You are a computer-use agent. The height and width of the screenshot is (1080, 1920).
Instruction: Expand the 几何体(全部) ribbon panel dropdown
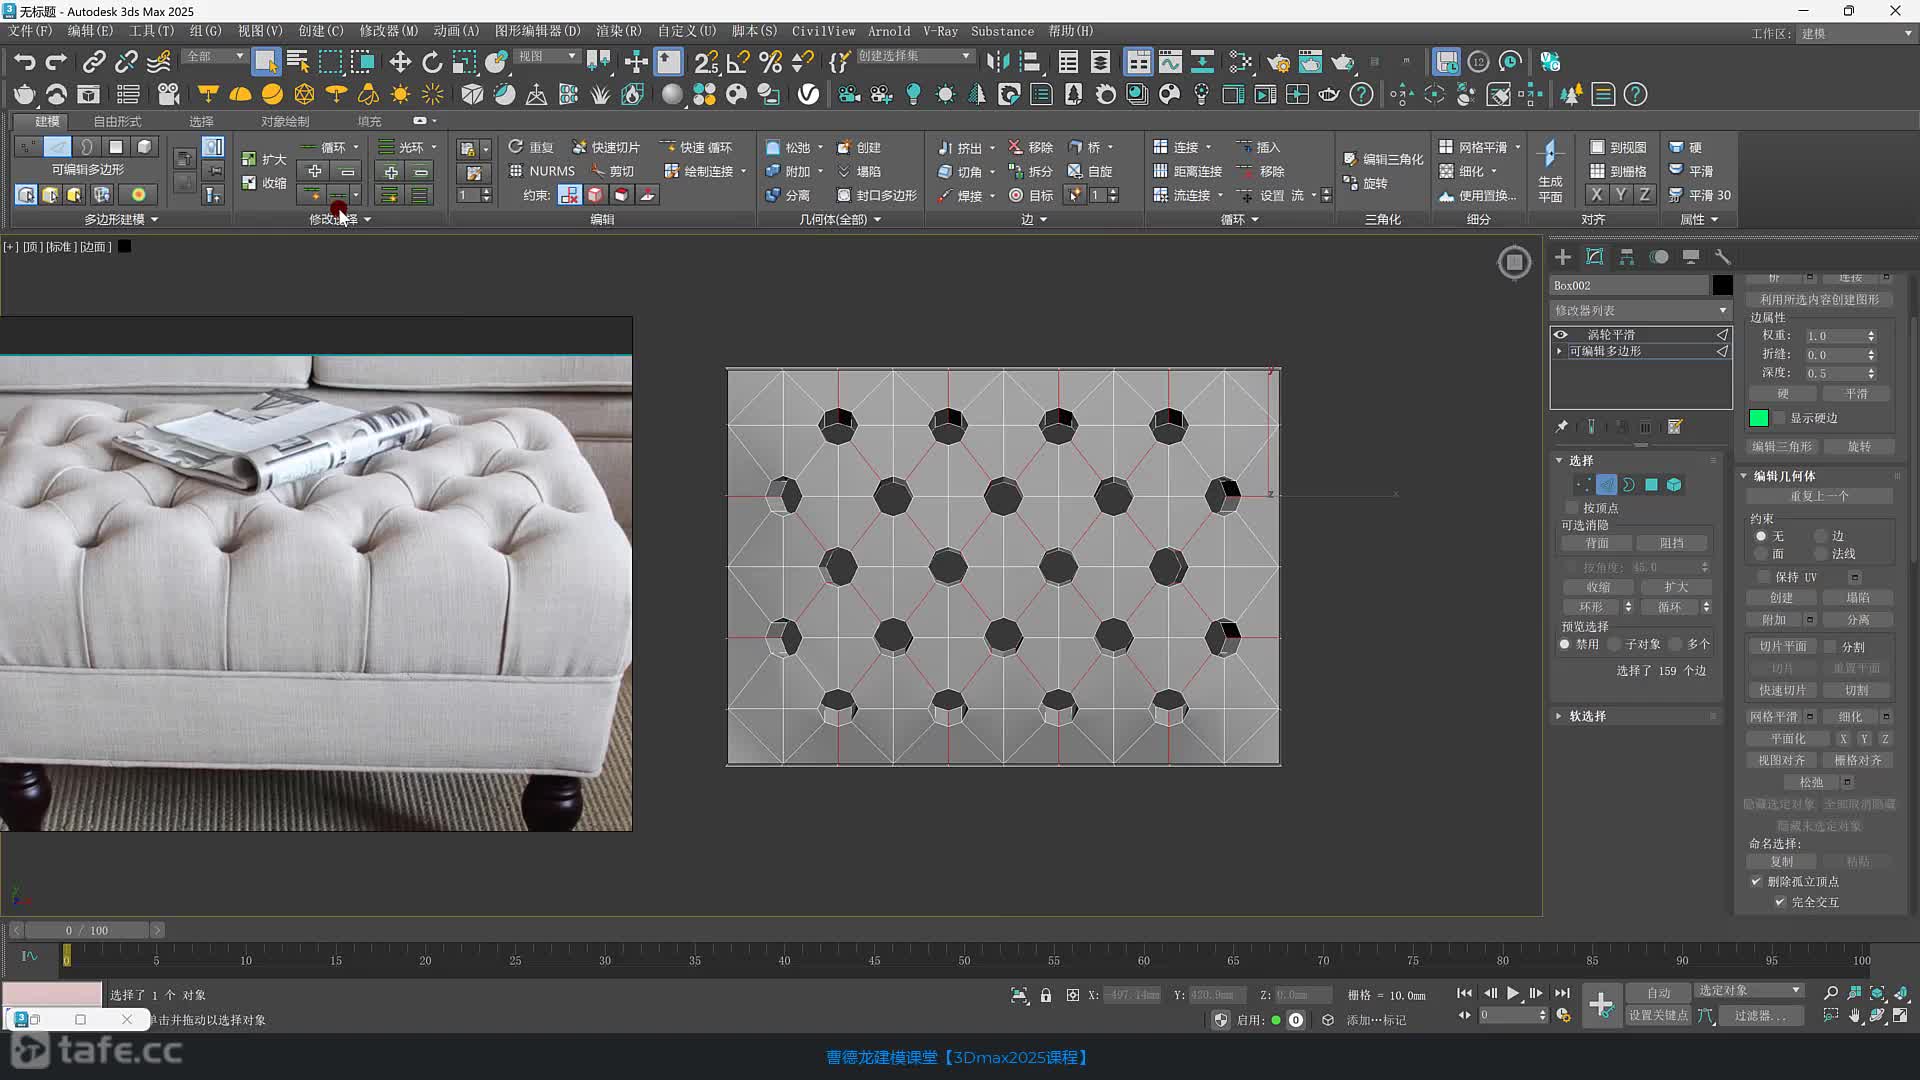840,219
